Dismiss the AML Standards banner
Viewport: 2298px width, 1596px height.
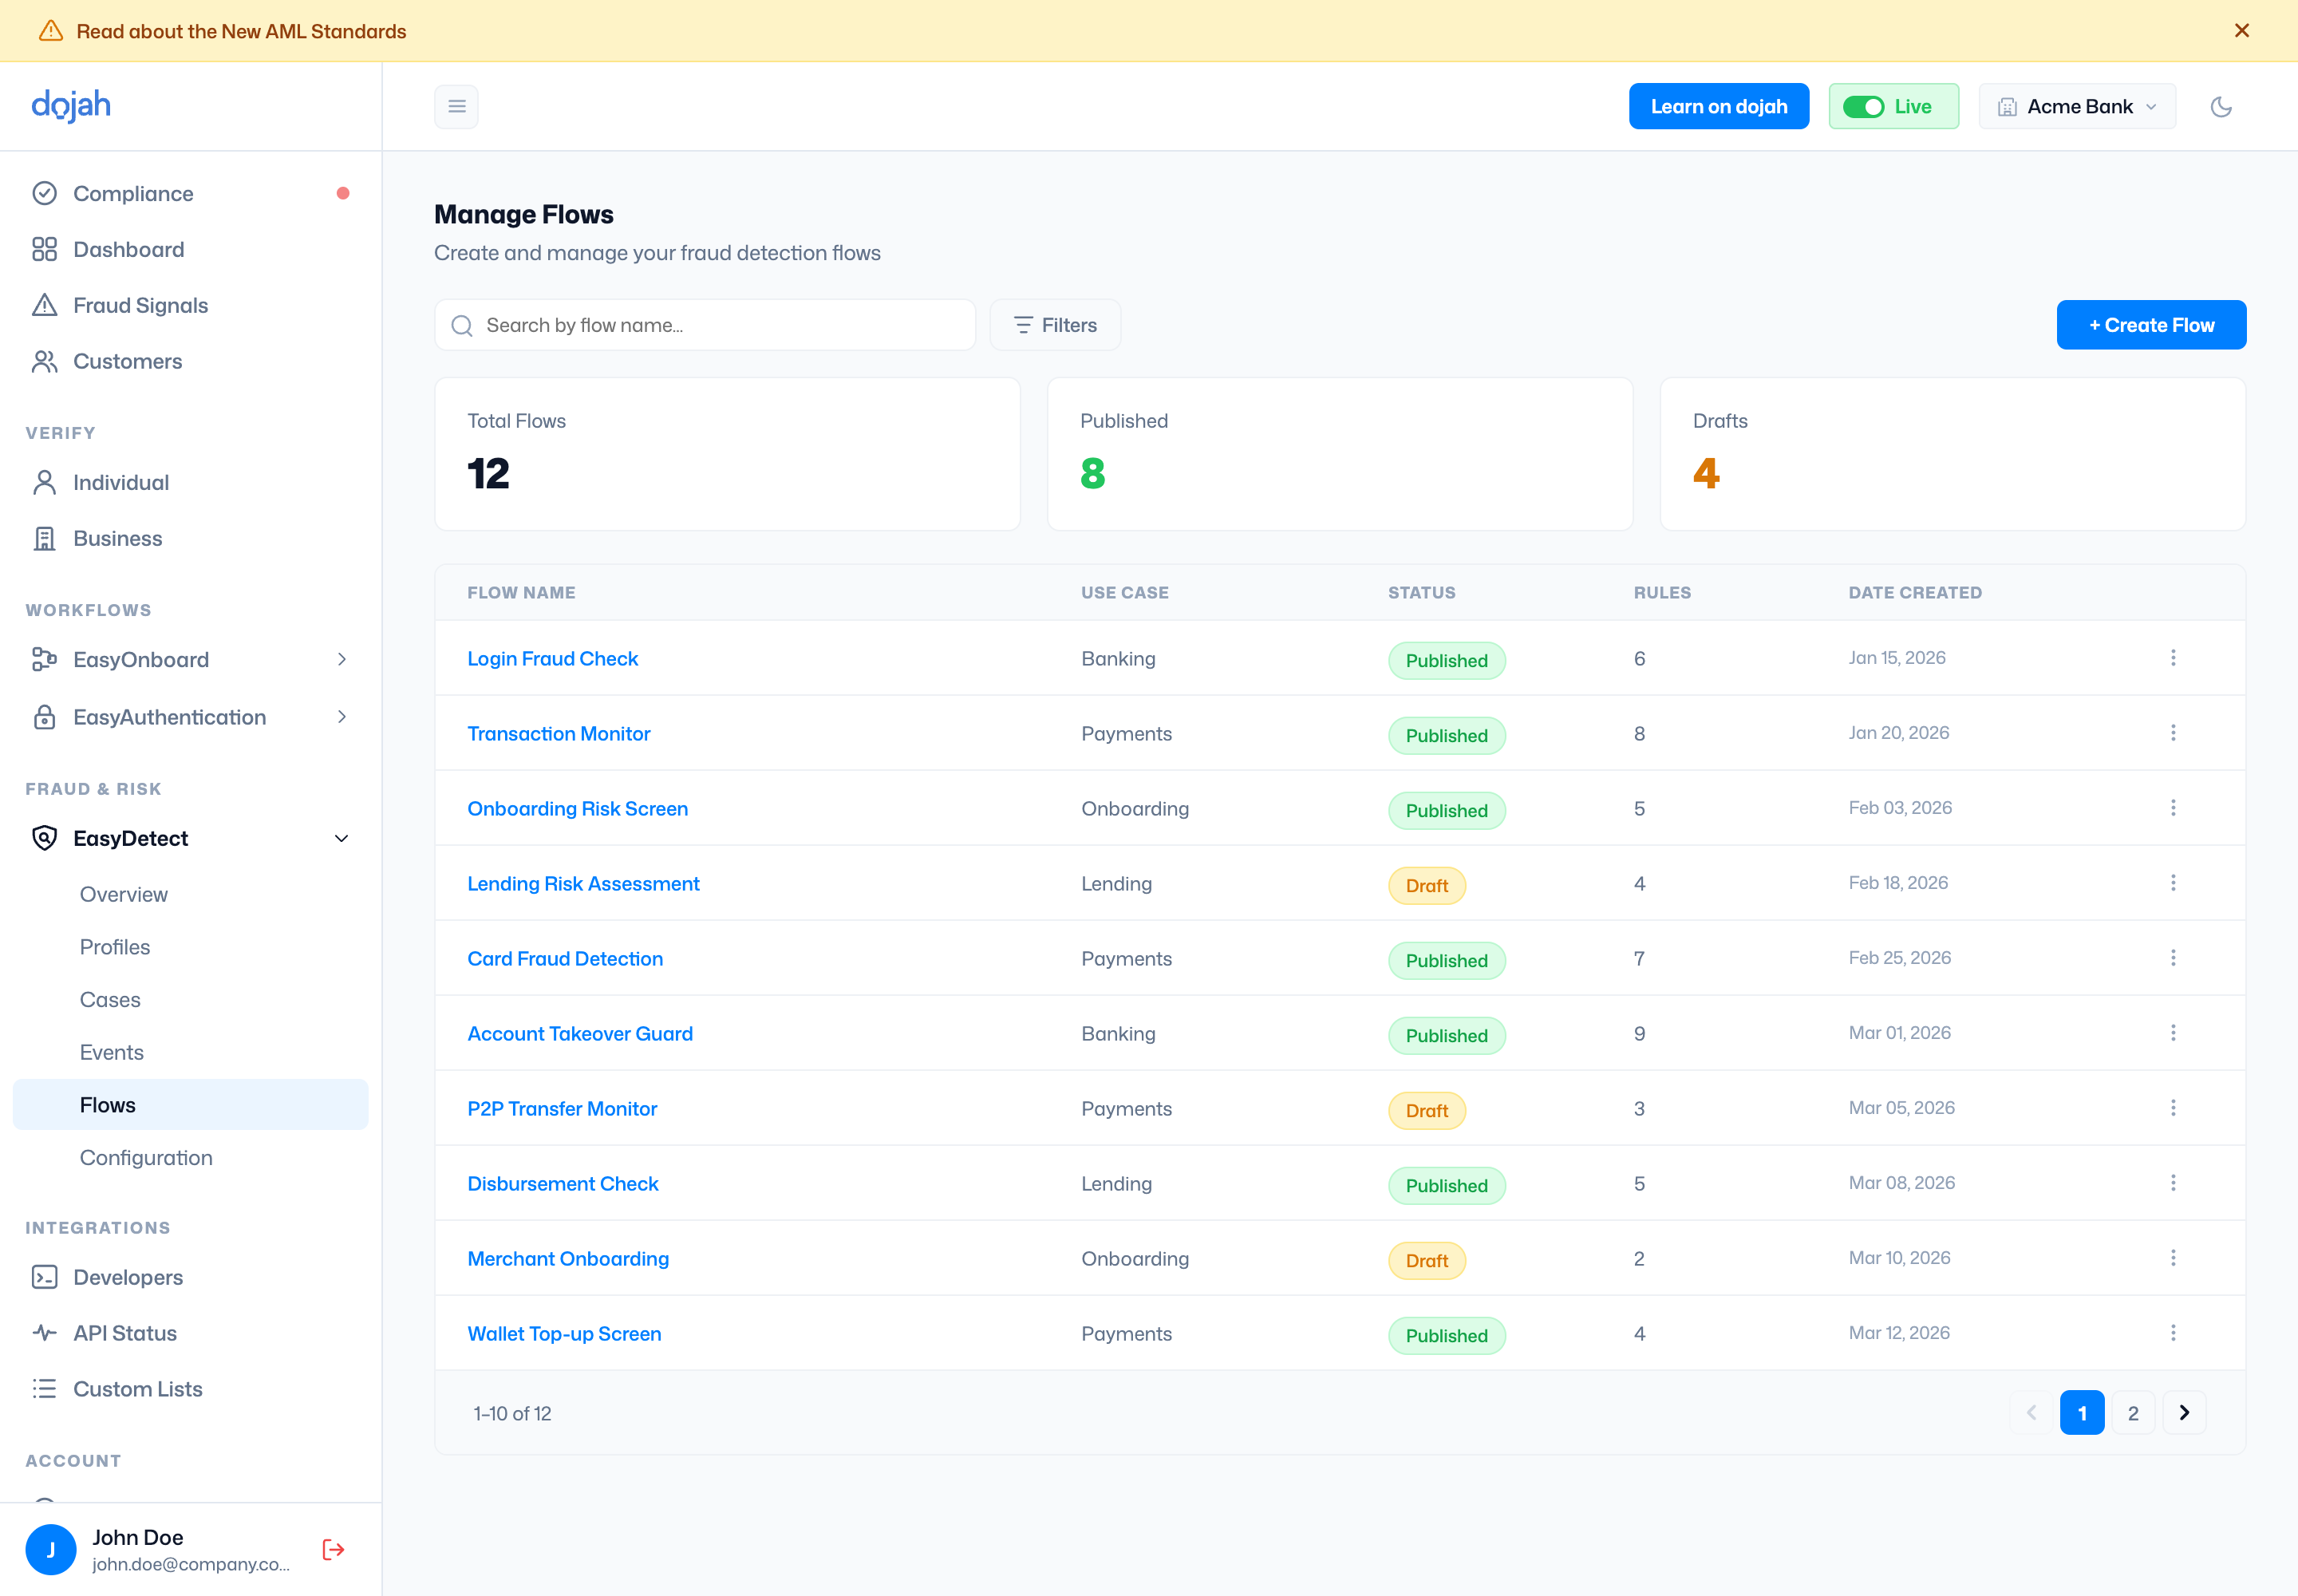pyautogui.click(x=2241, y=31)
